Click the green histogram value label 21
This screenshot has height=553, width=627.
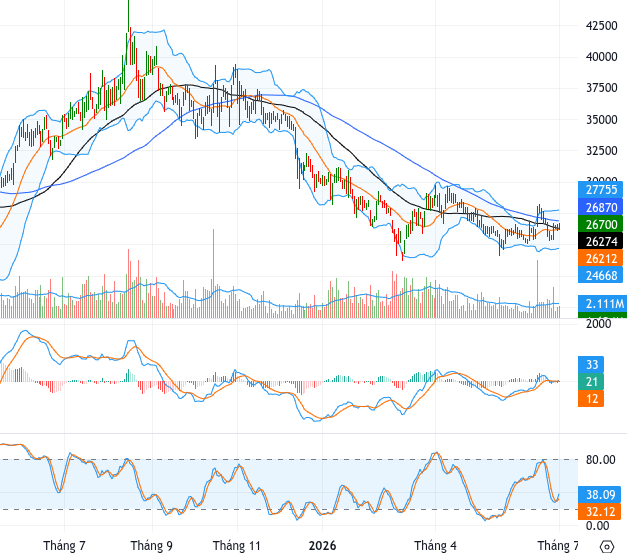click(x=591, y=381)
